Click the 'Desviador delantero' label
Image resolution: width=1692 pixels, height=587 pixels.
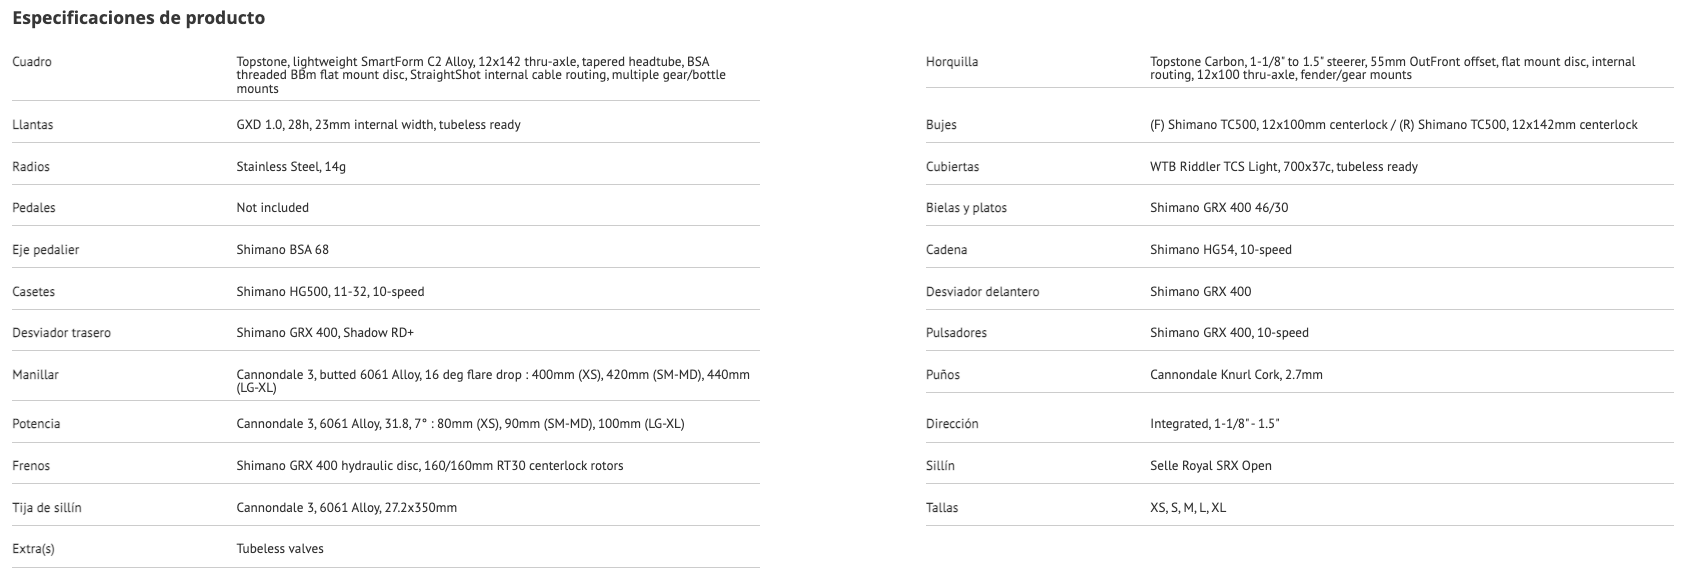pyautogui.click(x=982, y=292)
